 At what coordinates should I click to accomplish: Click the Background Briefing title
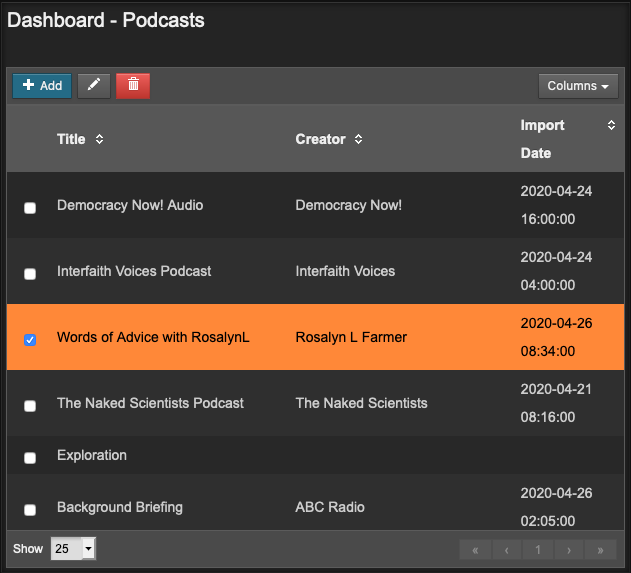tap(120, 507)
